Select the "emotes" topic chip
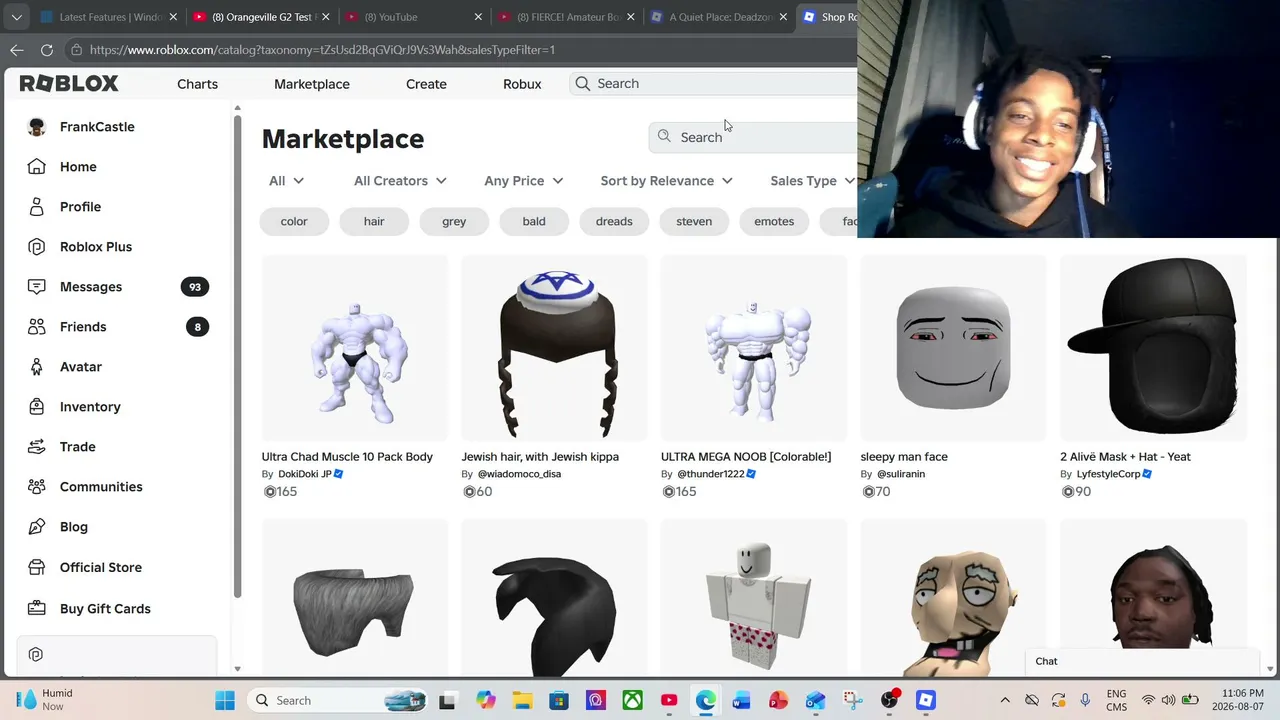 point(774,221)
